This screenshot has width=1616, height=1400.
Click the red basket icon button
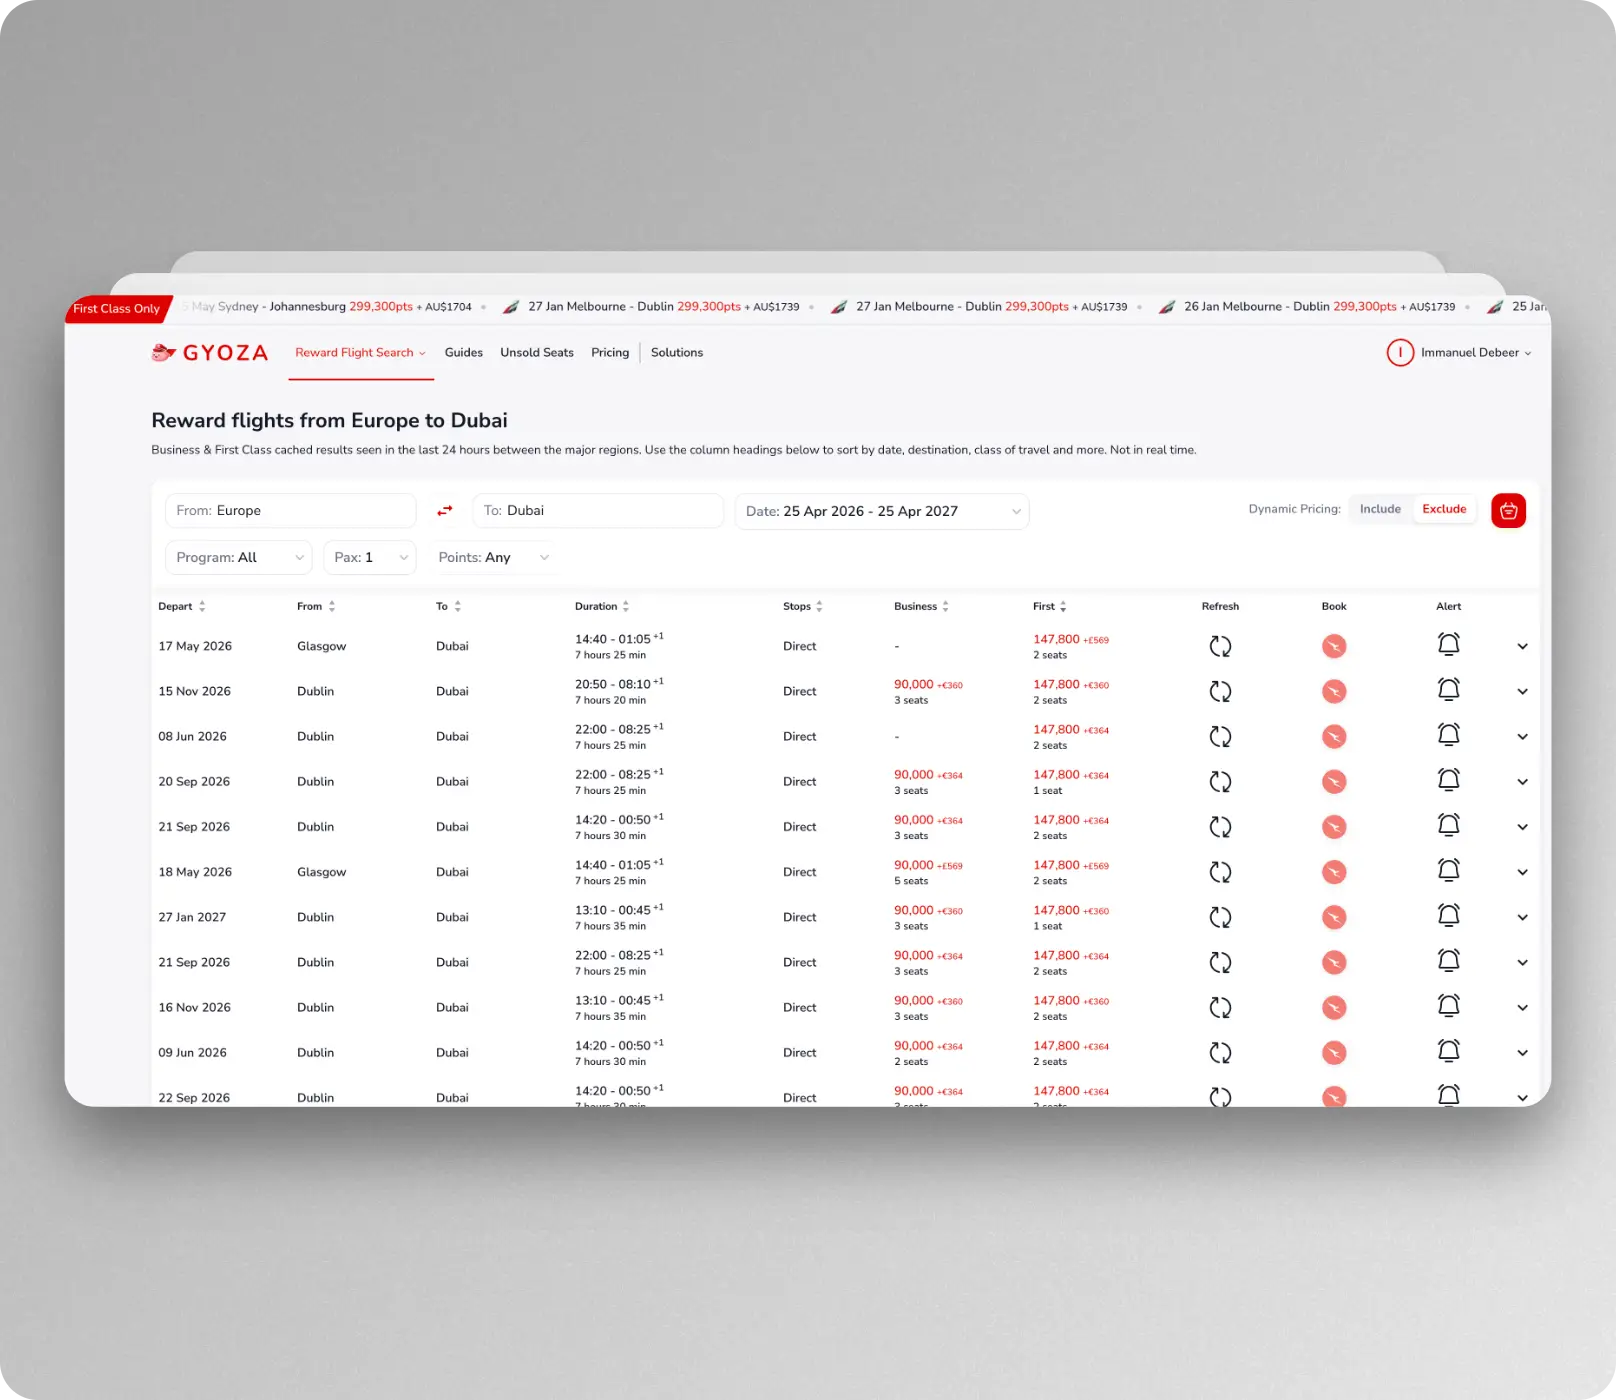(x=1508, y=511)
